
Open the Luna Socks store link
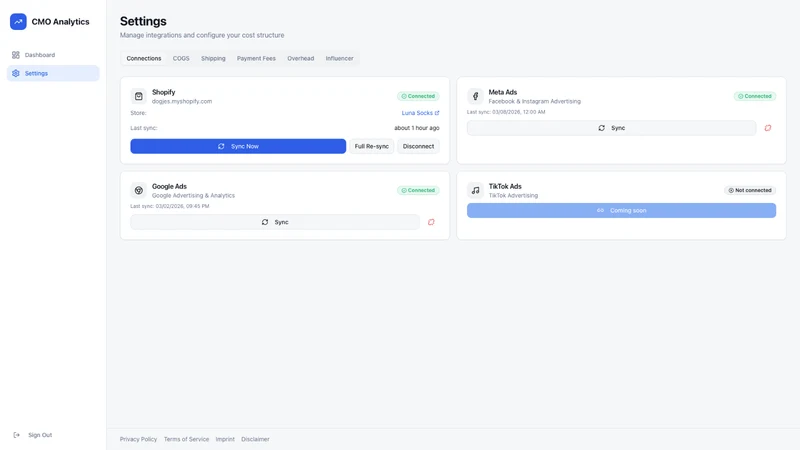pos(420,113)
